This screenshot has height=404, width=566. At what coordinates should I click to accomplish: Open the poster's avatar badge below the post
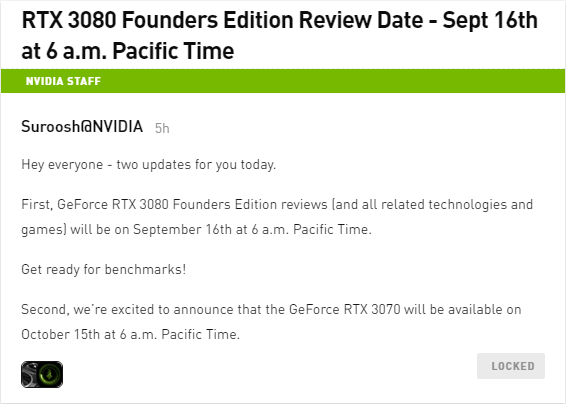(x=42, y=374)
